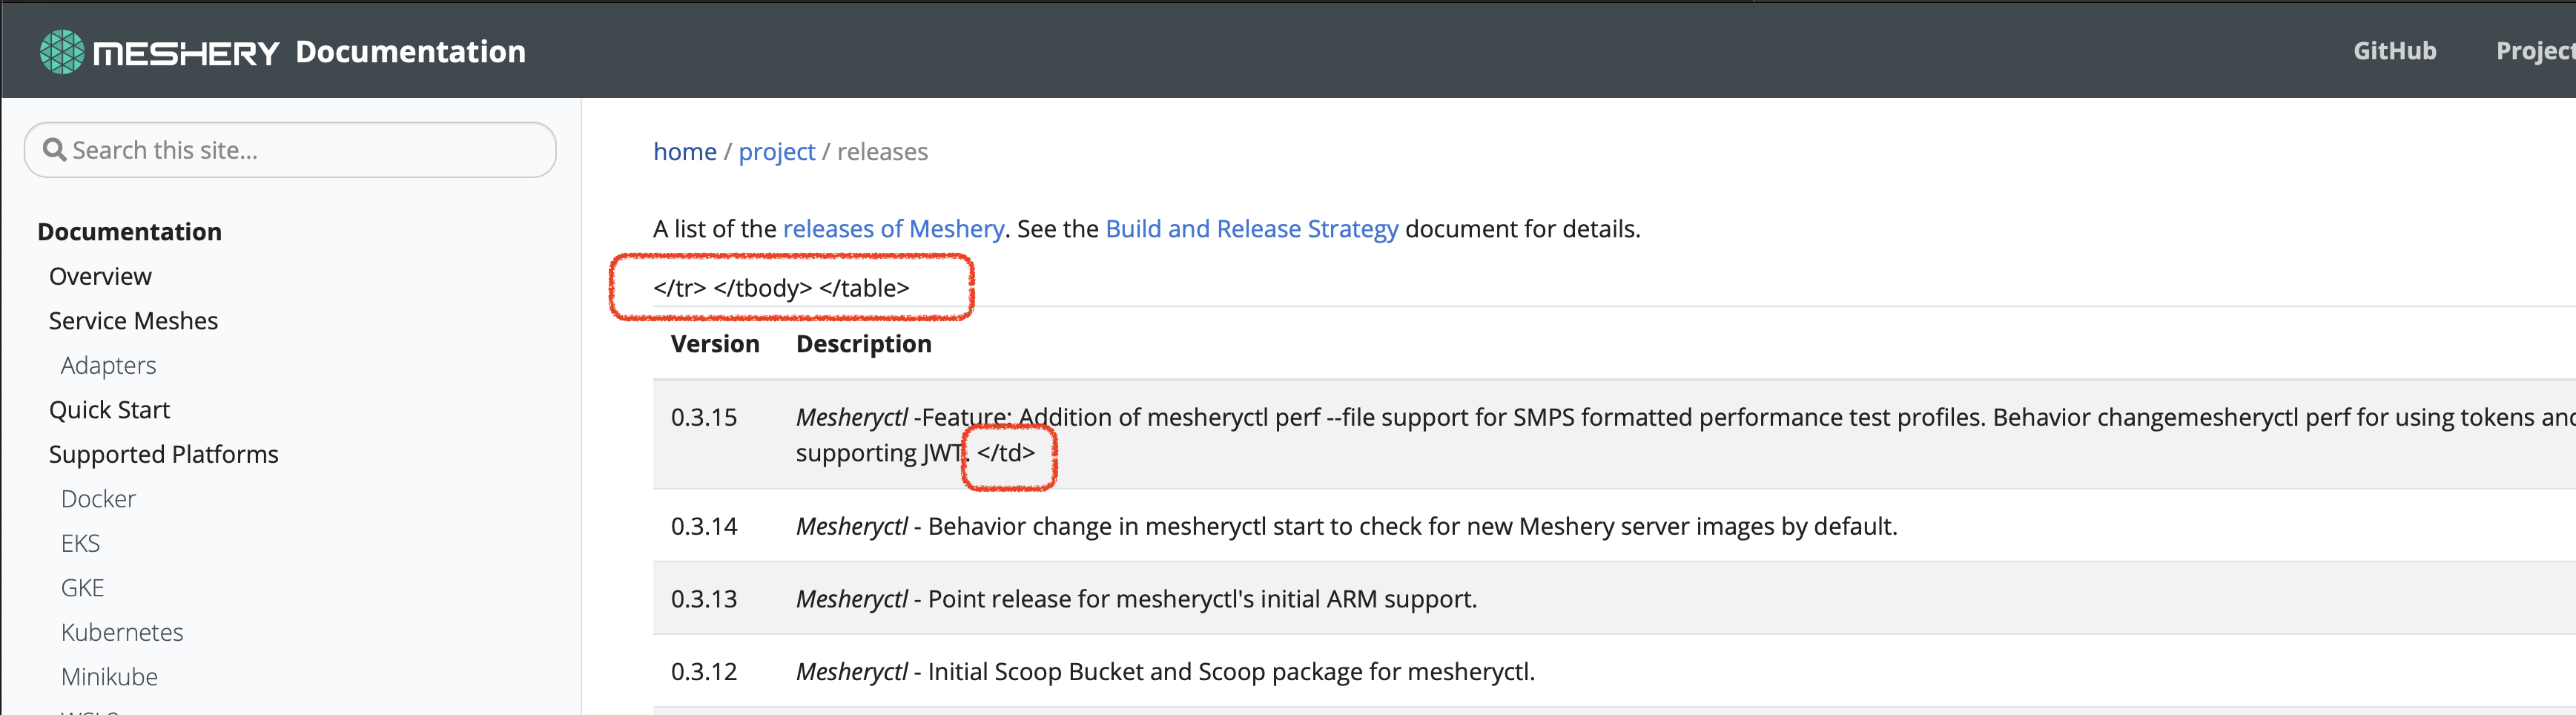Open the project breadcrumb link

[x=777, y=151]
